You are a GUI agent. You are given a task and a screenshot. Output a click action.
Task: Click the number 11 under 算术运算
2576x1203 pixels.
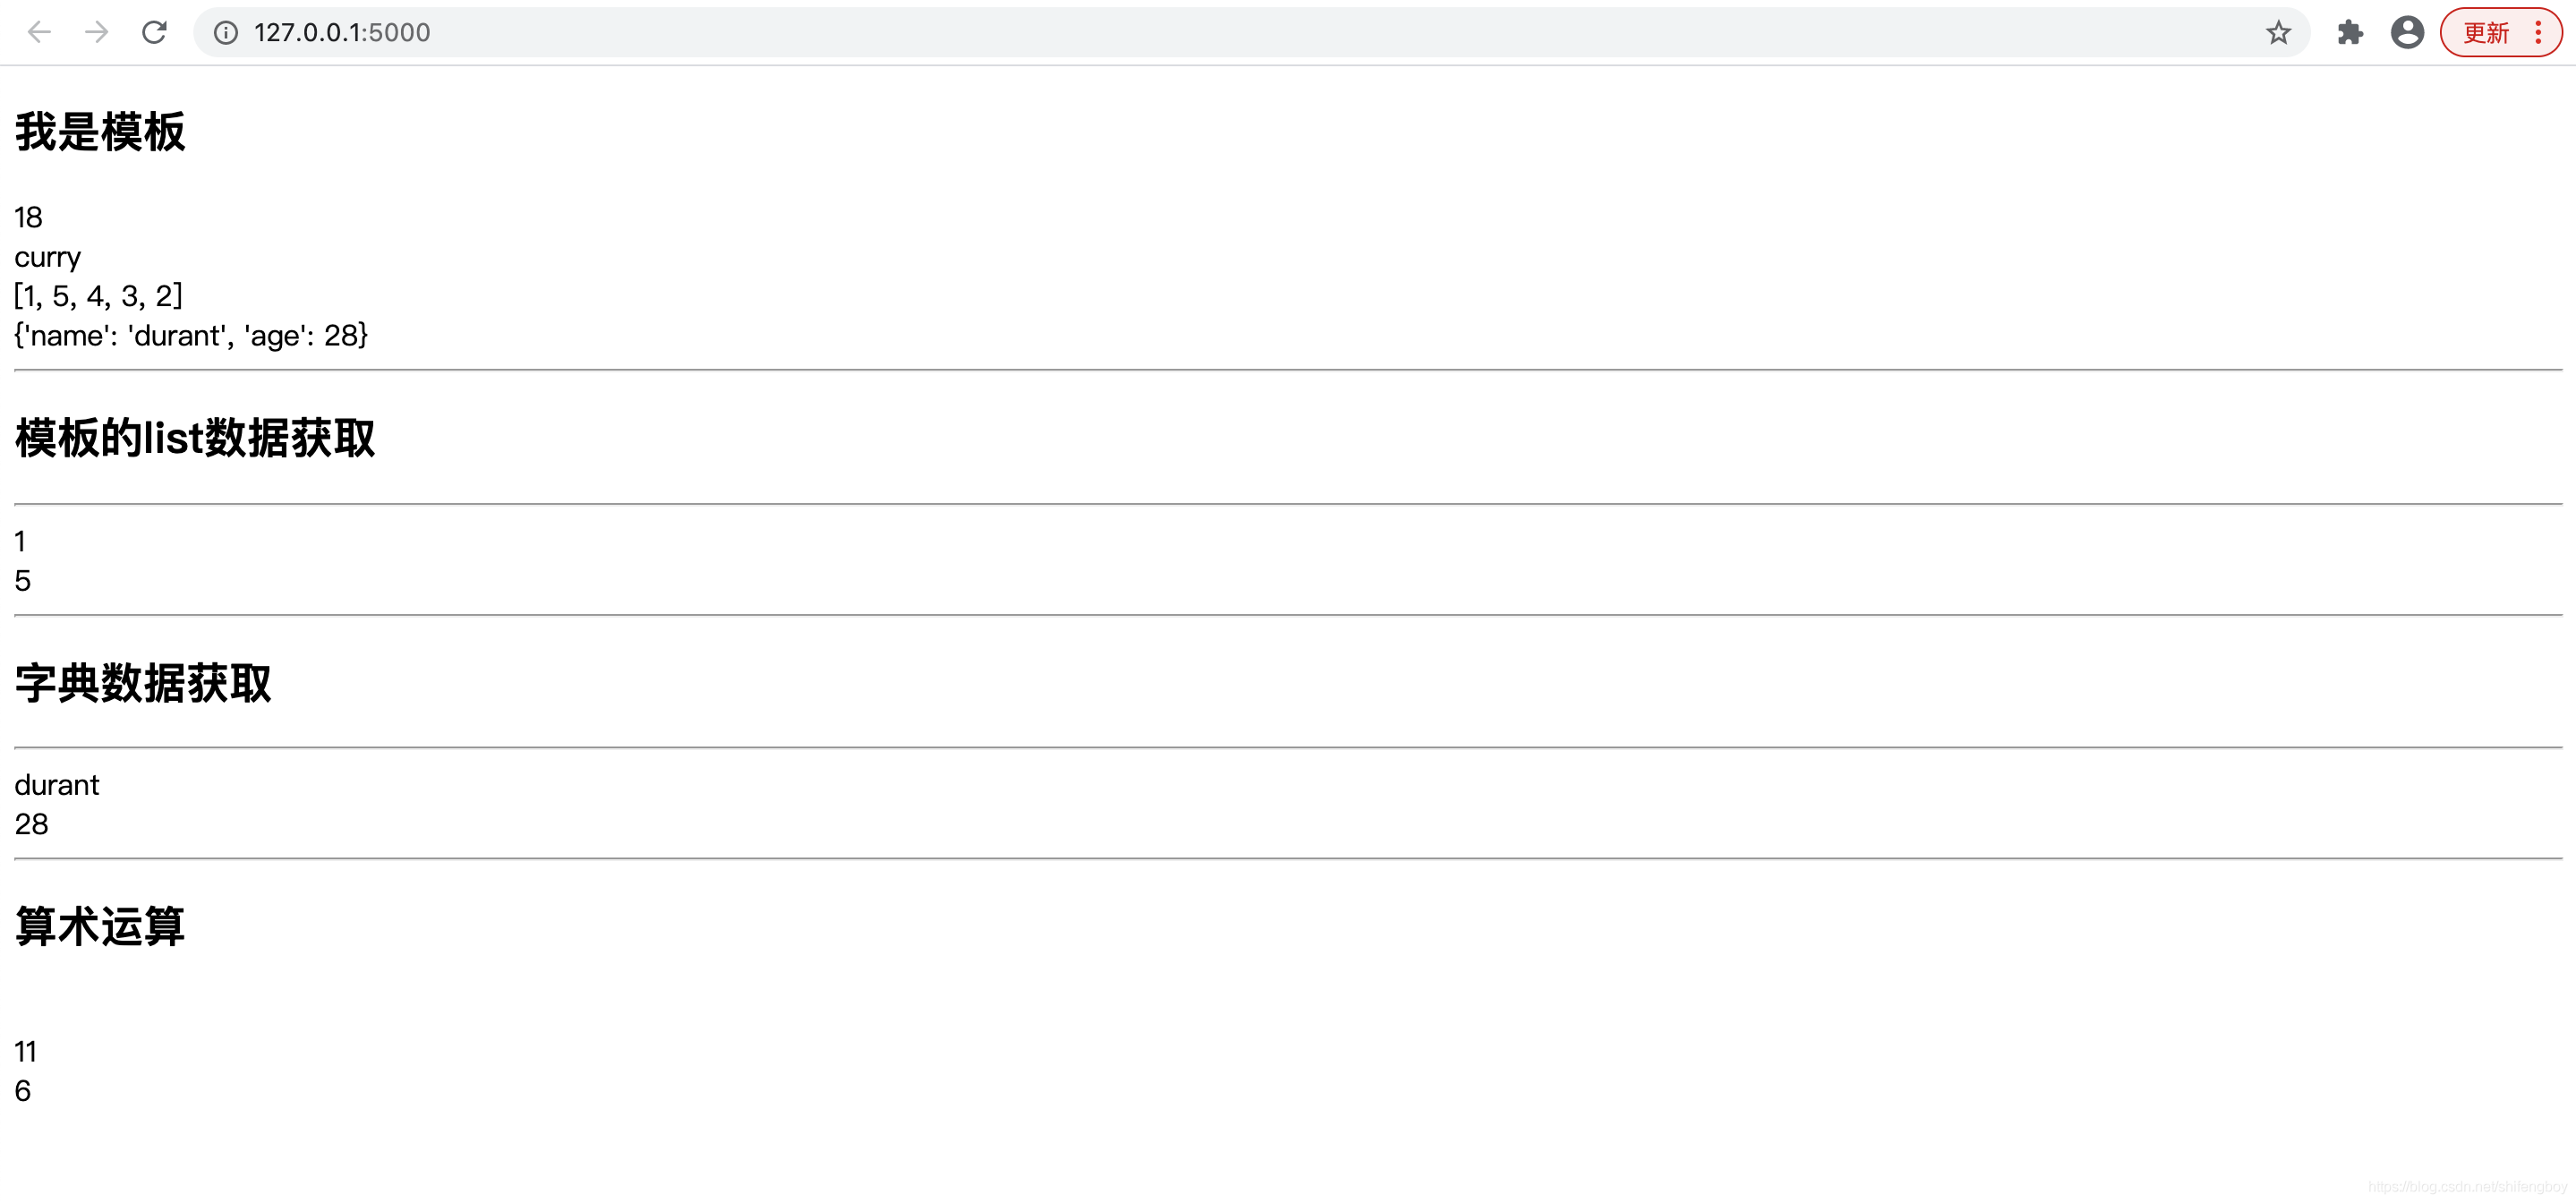click(x=25, y=1051)
